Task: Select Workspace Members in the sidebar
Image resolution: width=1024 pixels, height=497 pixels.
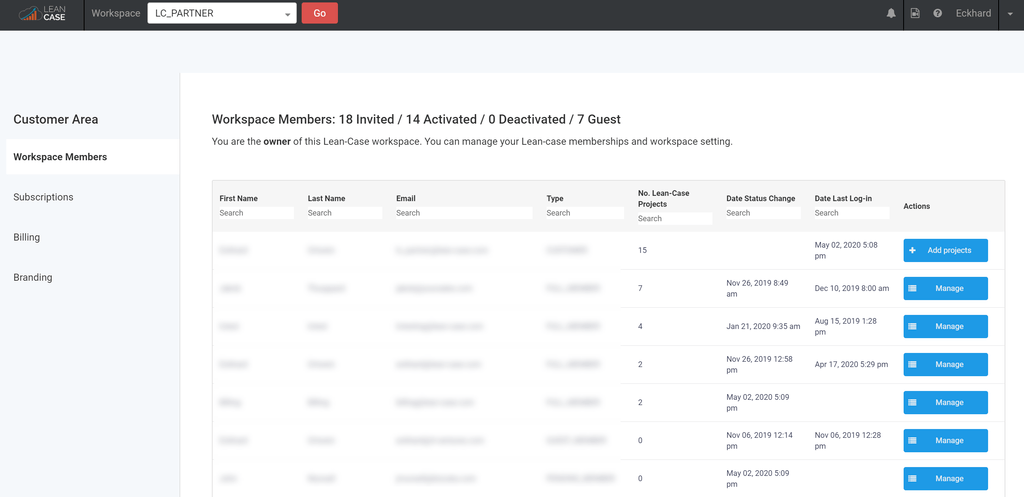Action: click(x=60, y=157)
